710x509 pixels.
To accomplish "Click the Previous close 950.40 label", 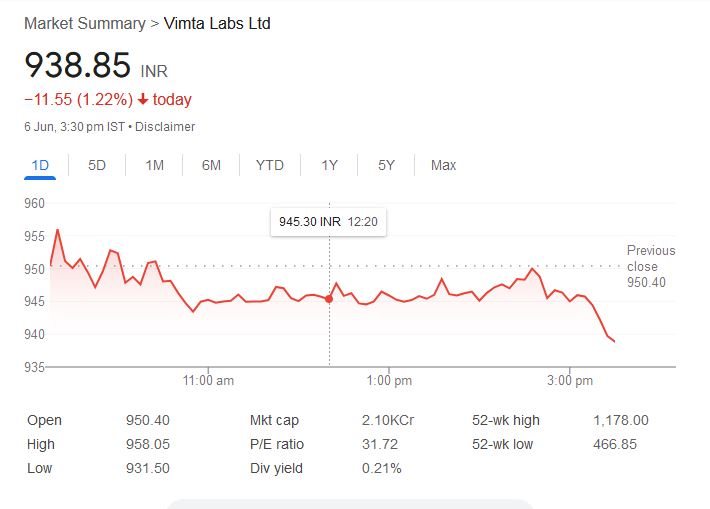I will 651,267.
